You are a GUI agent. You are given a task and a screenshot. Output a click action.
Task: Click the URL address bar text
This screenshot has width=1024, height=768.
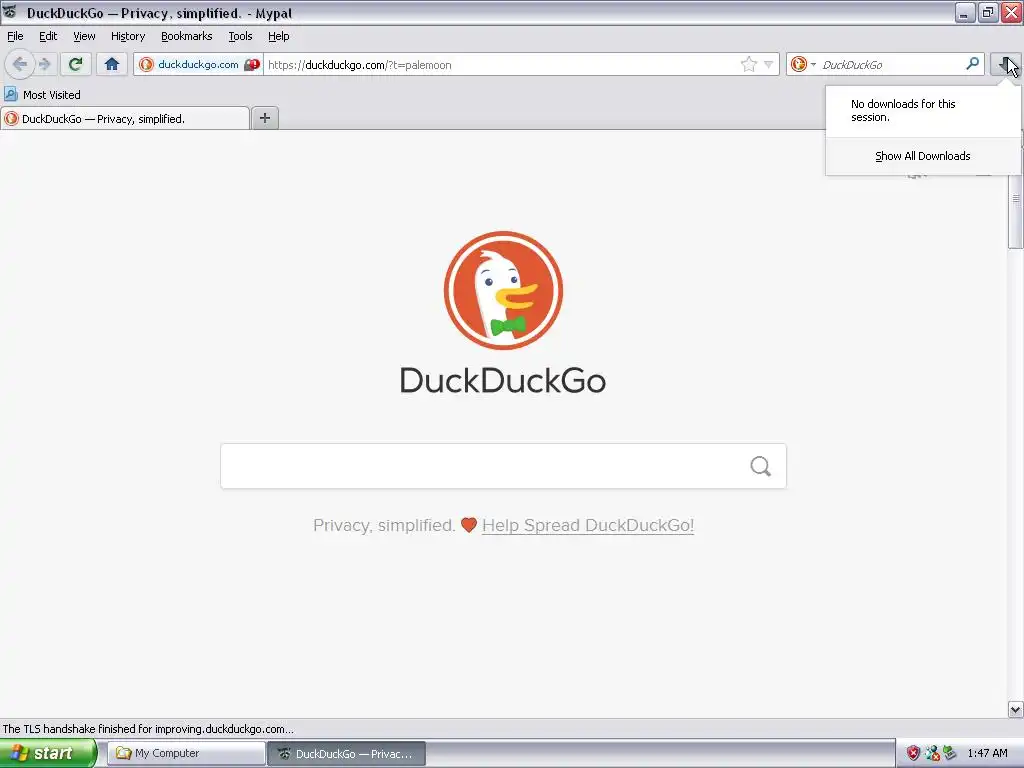click(360, 65)
